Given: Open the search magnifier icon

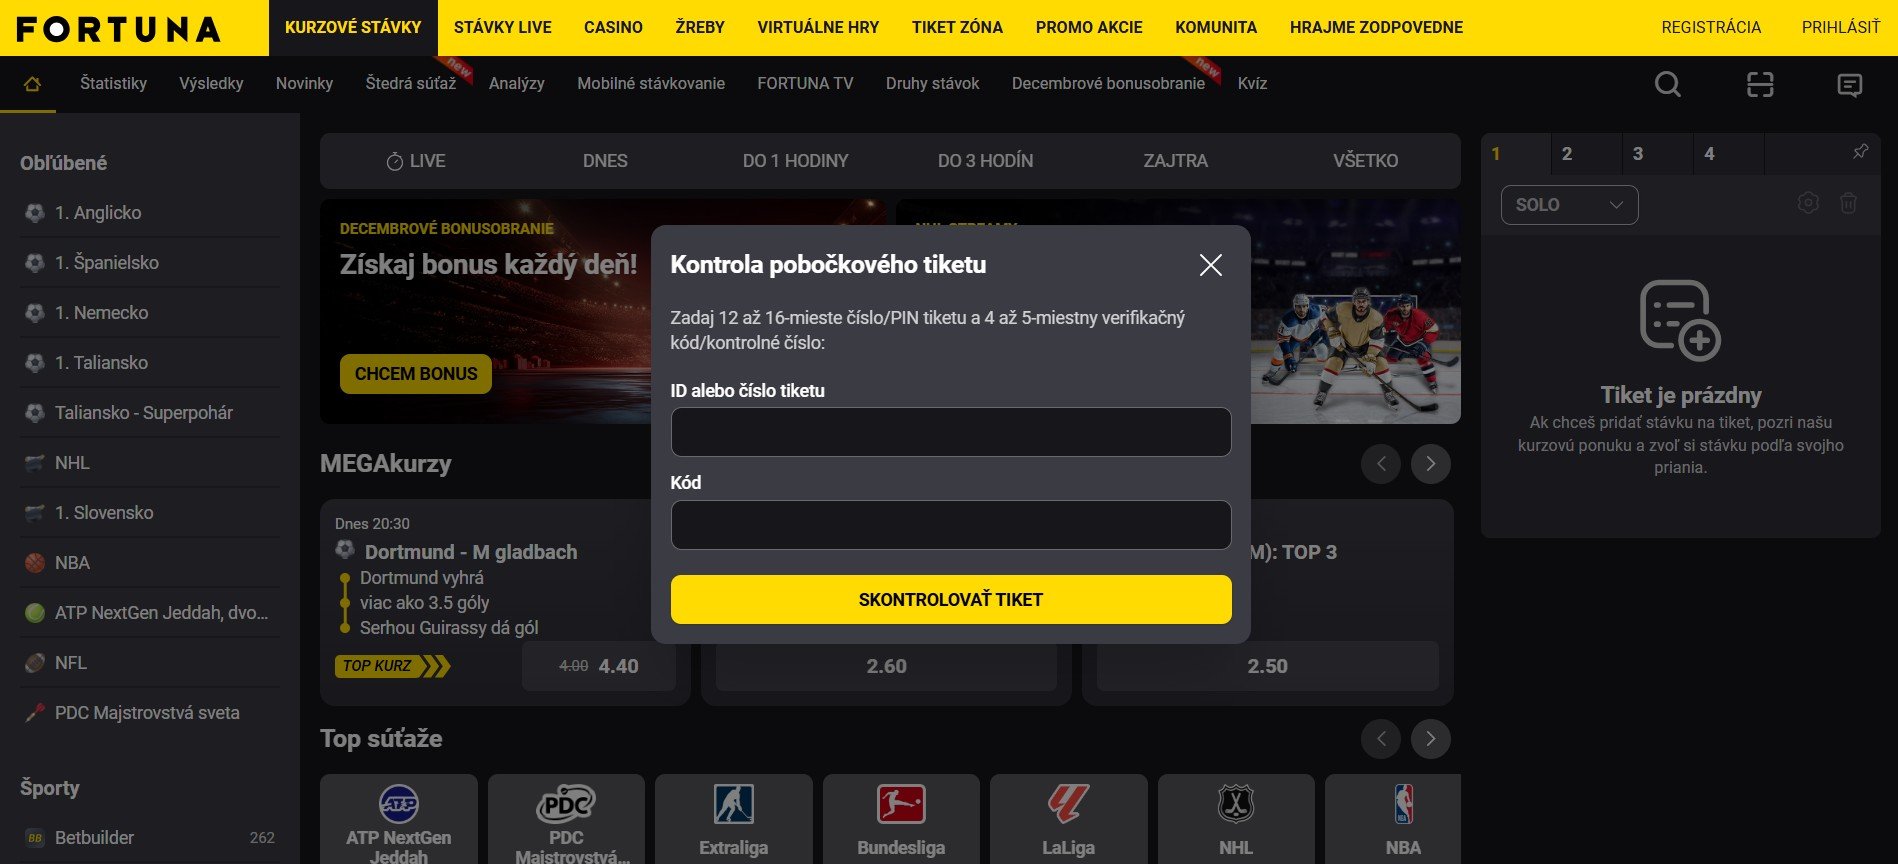Looking at the screenshot, I should [1667, 84].
